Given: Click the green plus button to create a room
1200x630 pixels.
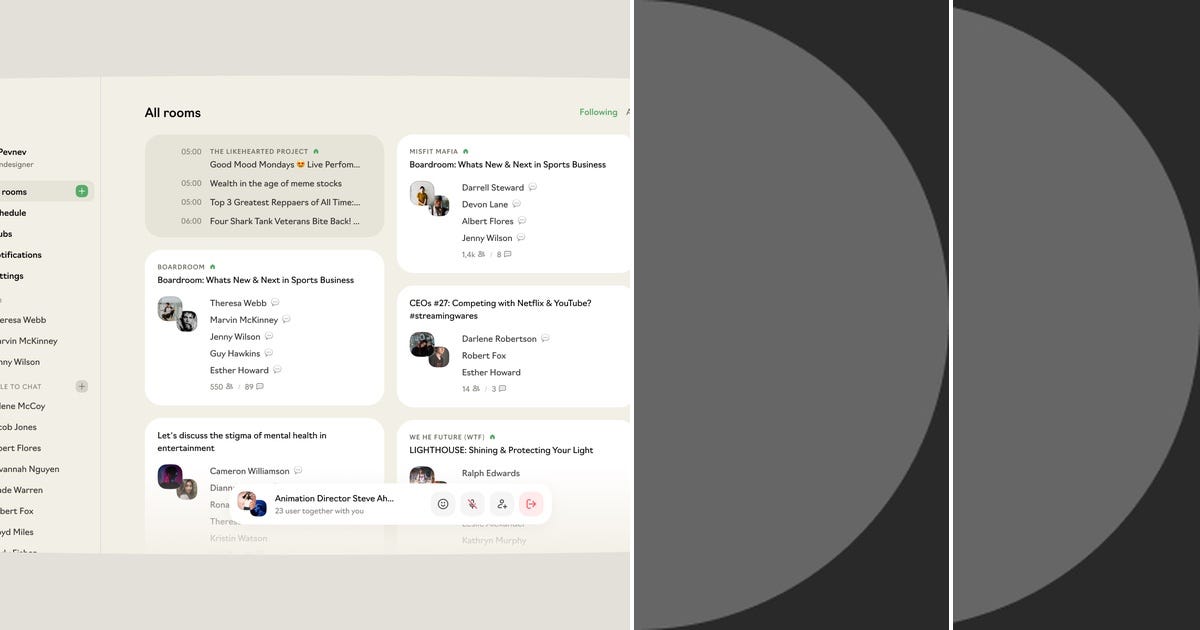Looking at the screenshot, I should [x=82, y=191].
